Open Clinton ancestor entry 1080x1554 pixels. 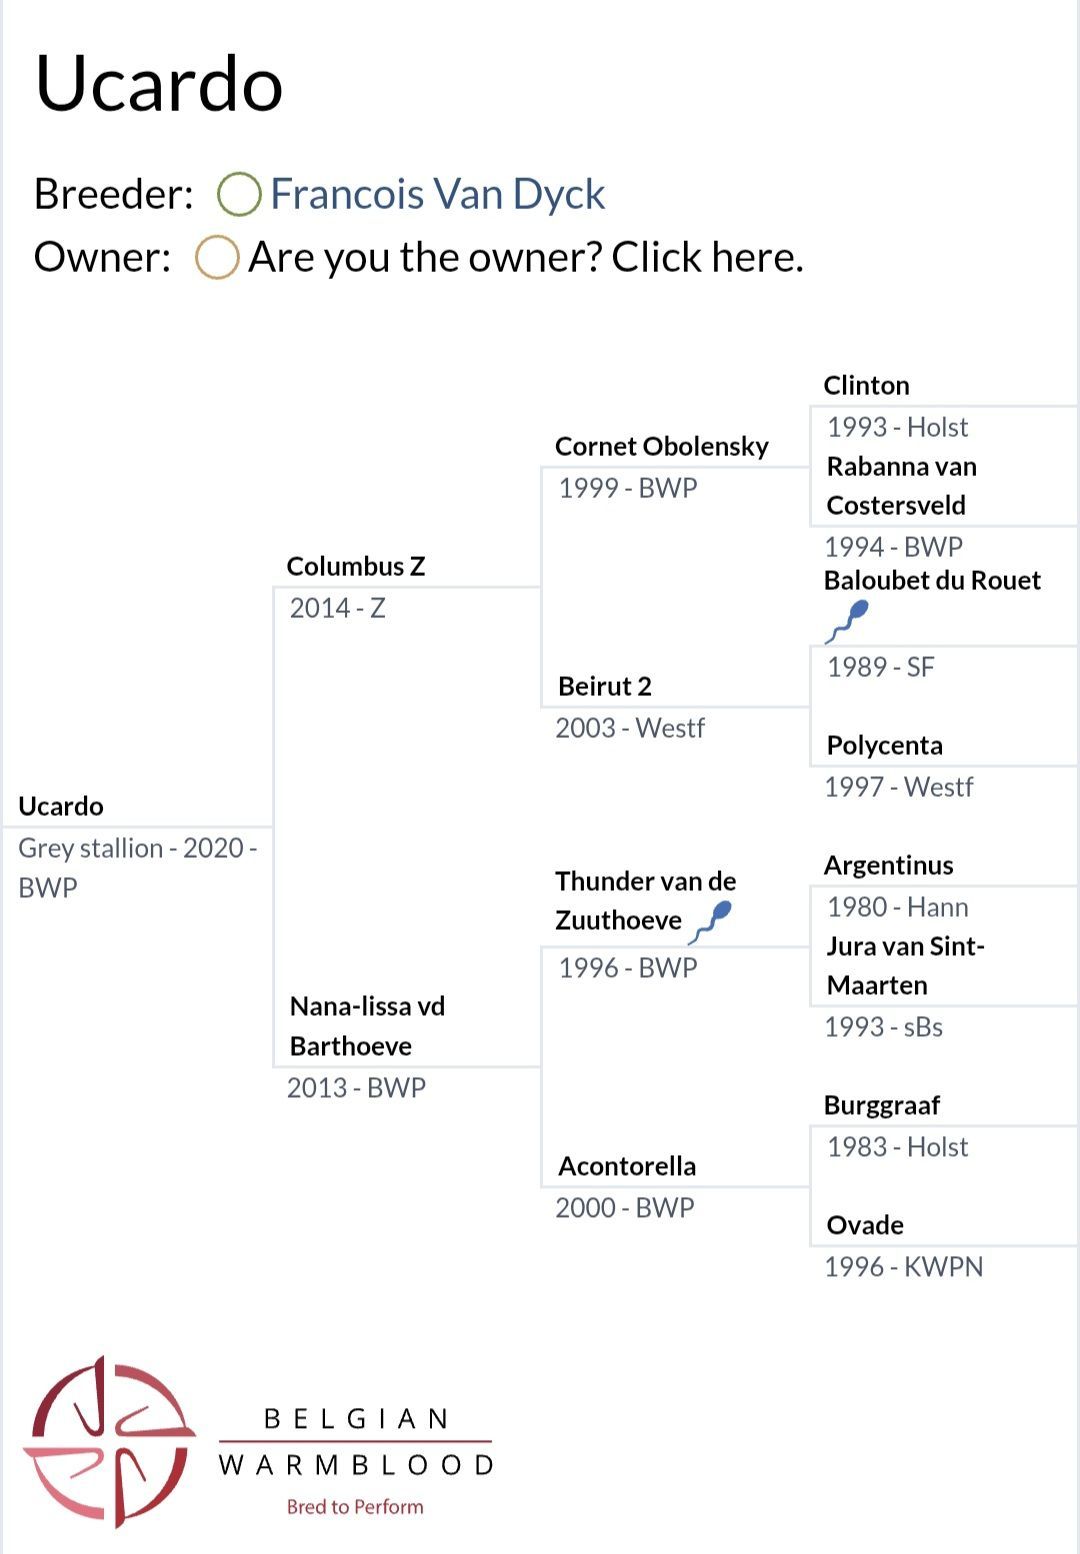tap(866, 385)
